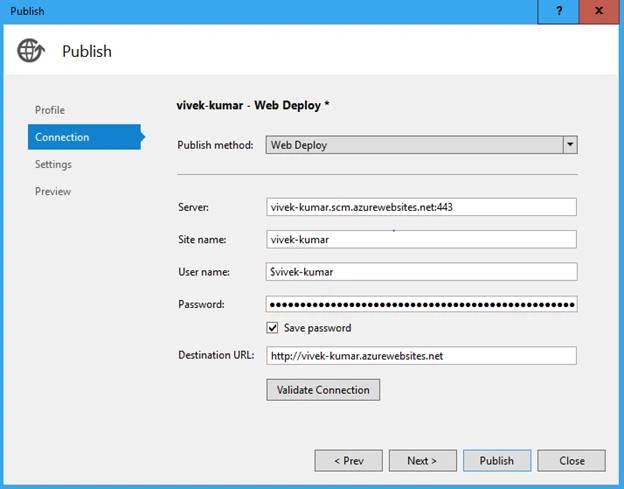This screenshot has height=489, width=624.
Task: Click the 'vivek-kumar - Web Deploy *' heading
Action: (x=253, y=105)
